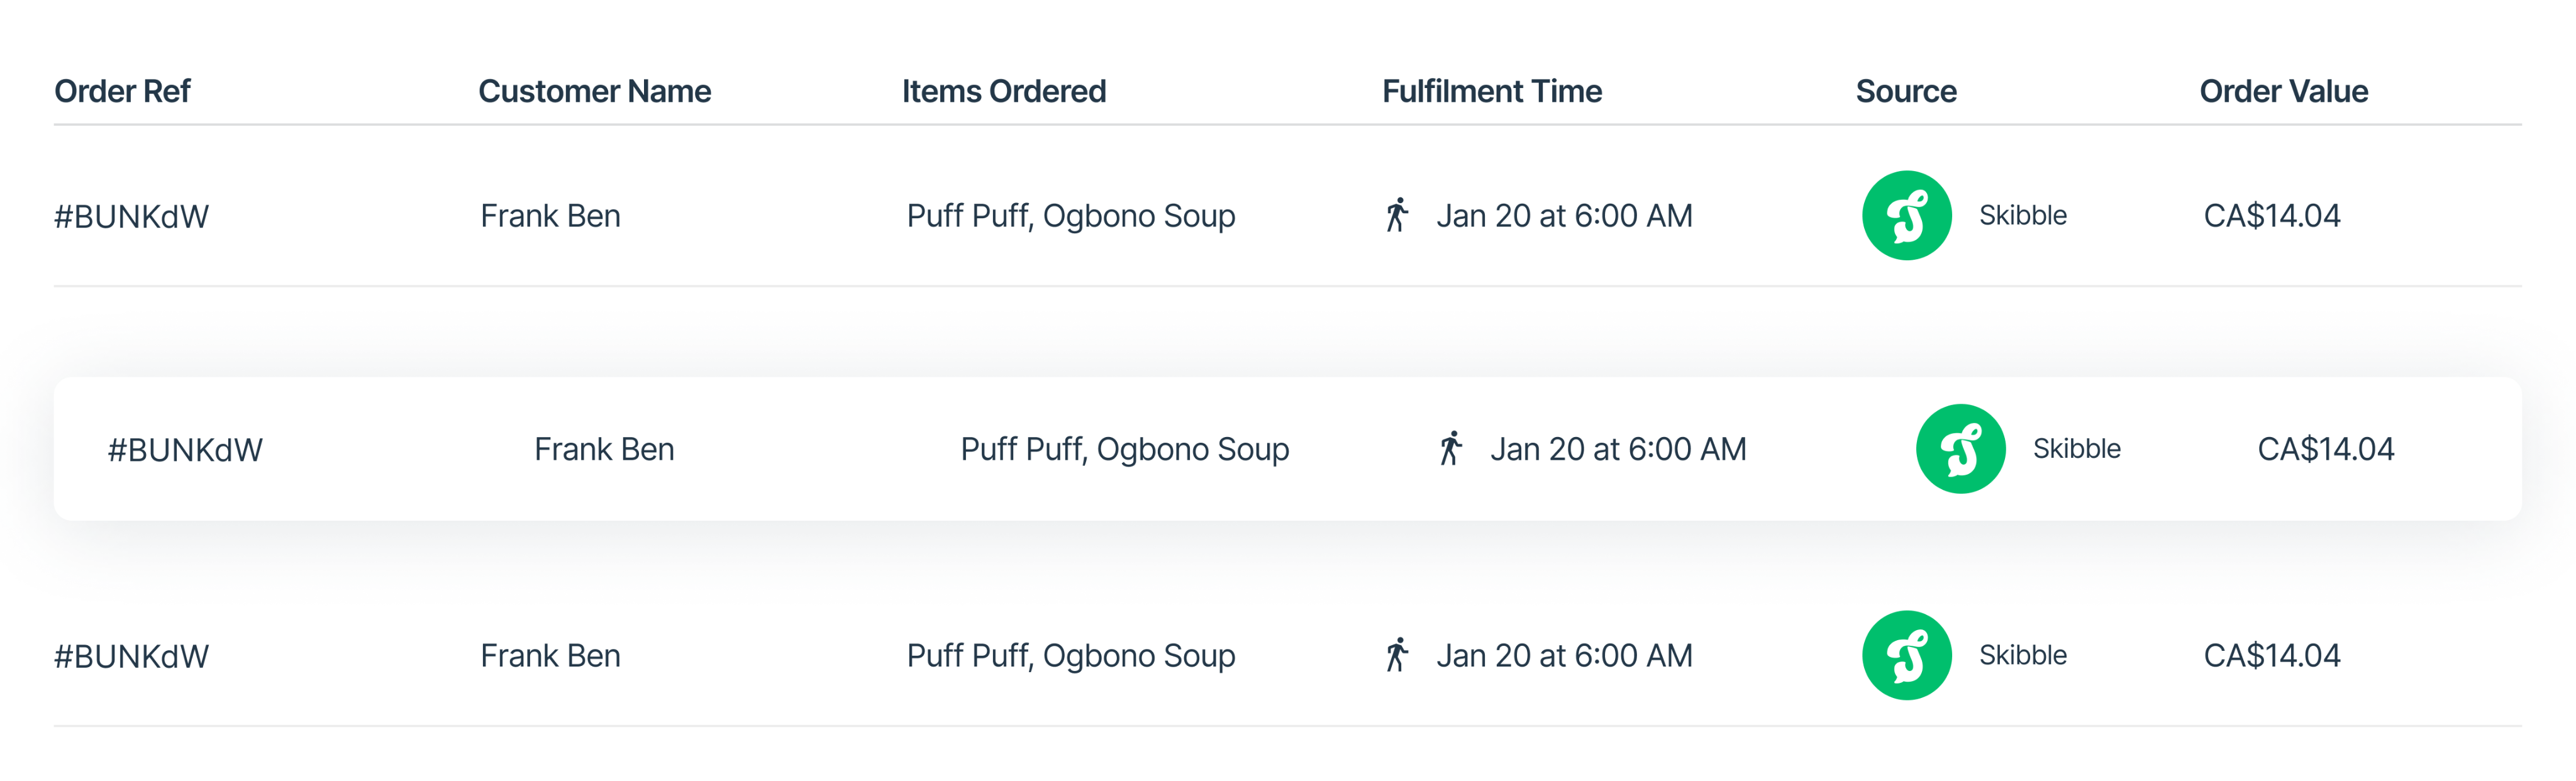The image size is (2576, 781).
Task: Click the Items Ordered column header
Action: point(1003,91)
